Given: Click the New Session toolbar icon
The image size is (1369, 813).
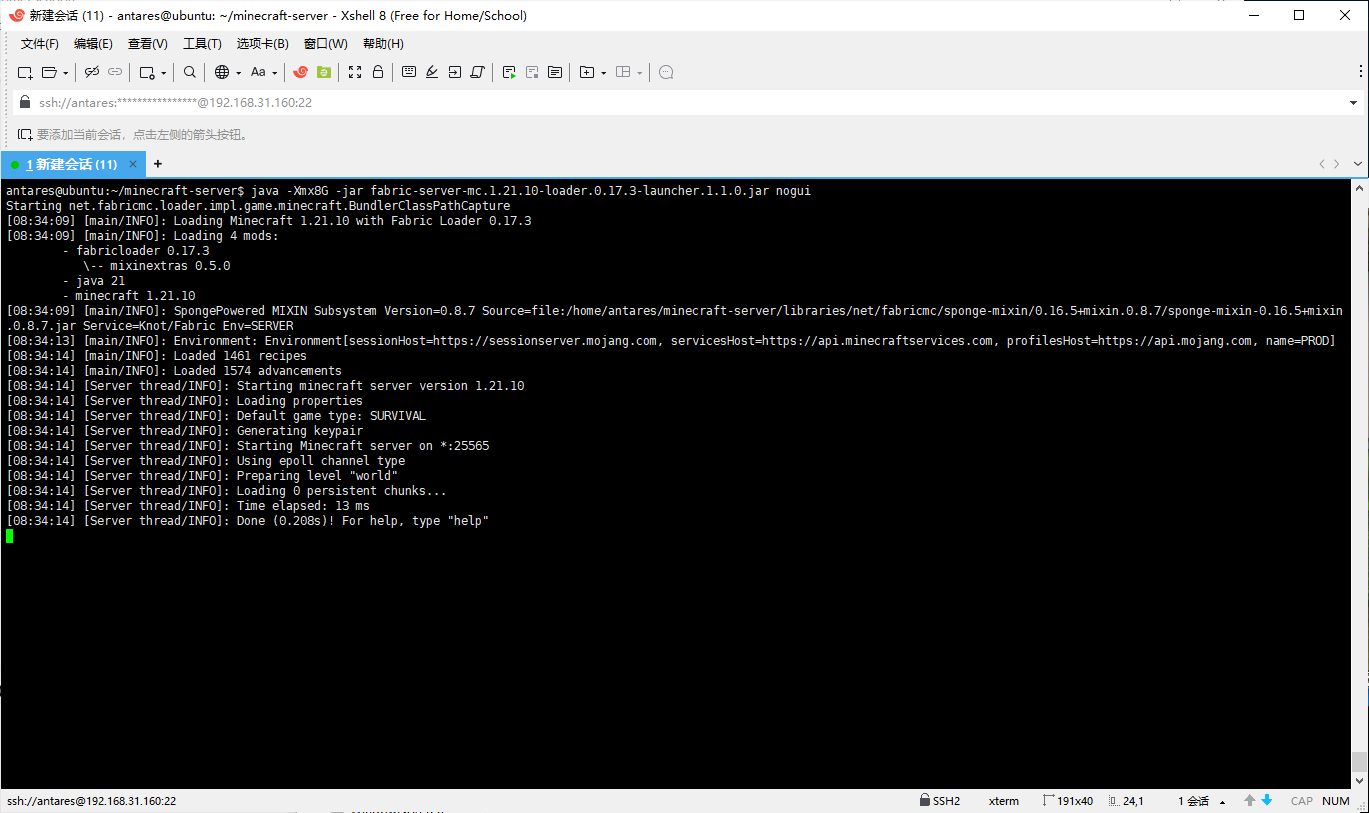Looking at the screenshot, I should point(25,72).
